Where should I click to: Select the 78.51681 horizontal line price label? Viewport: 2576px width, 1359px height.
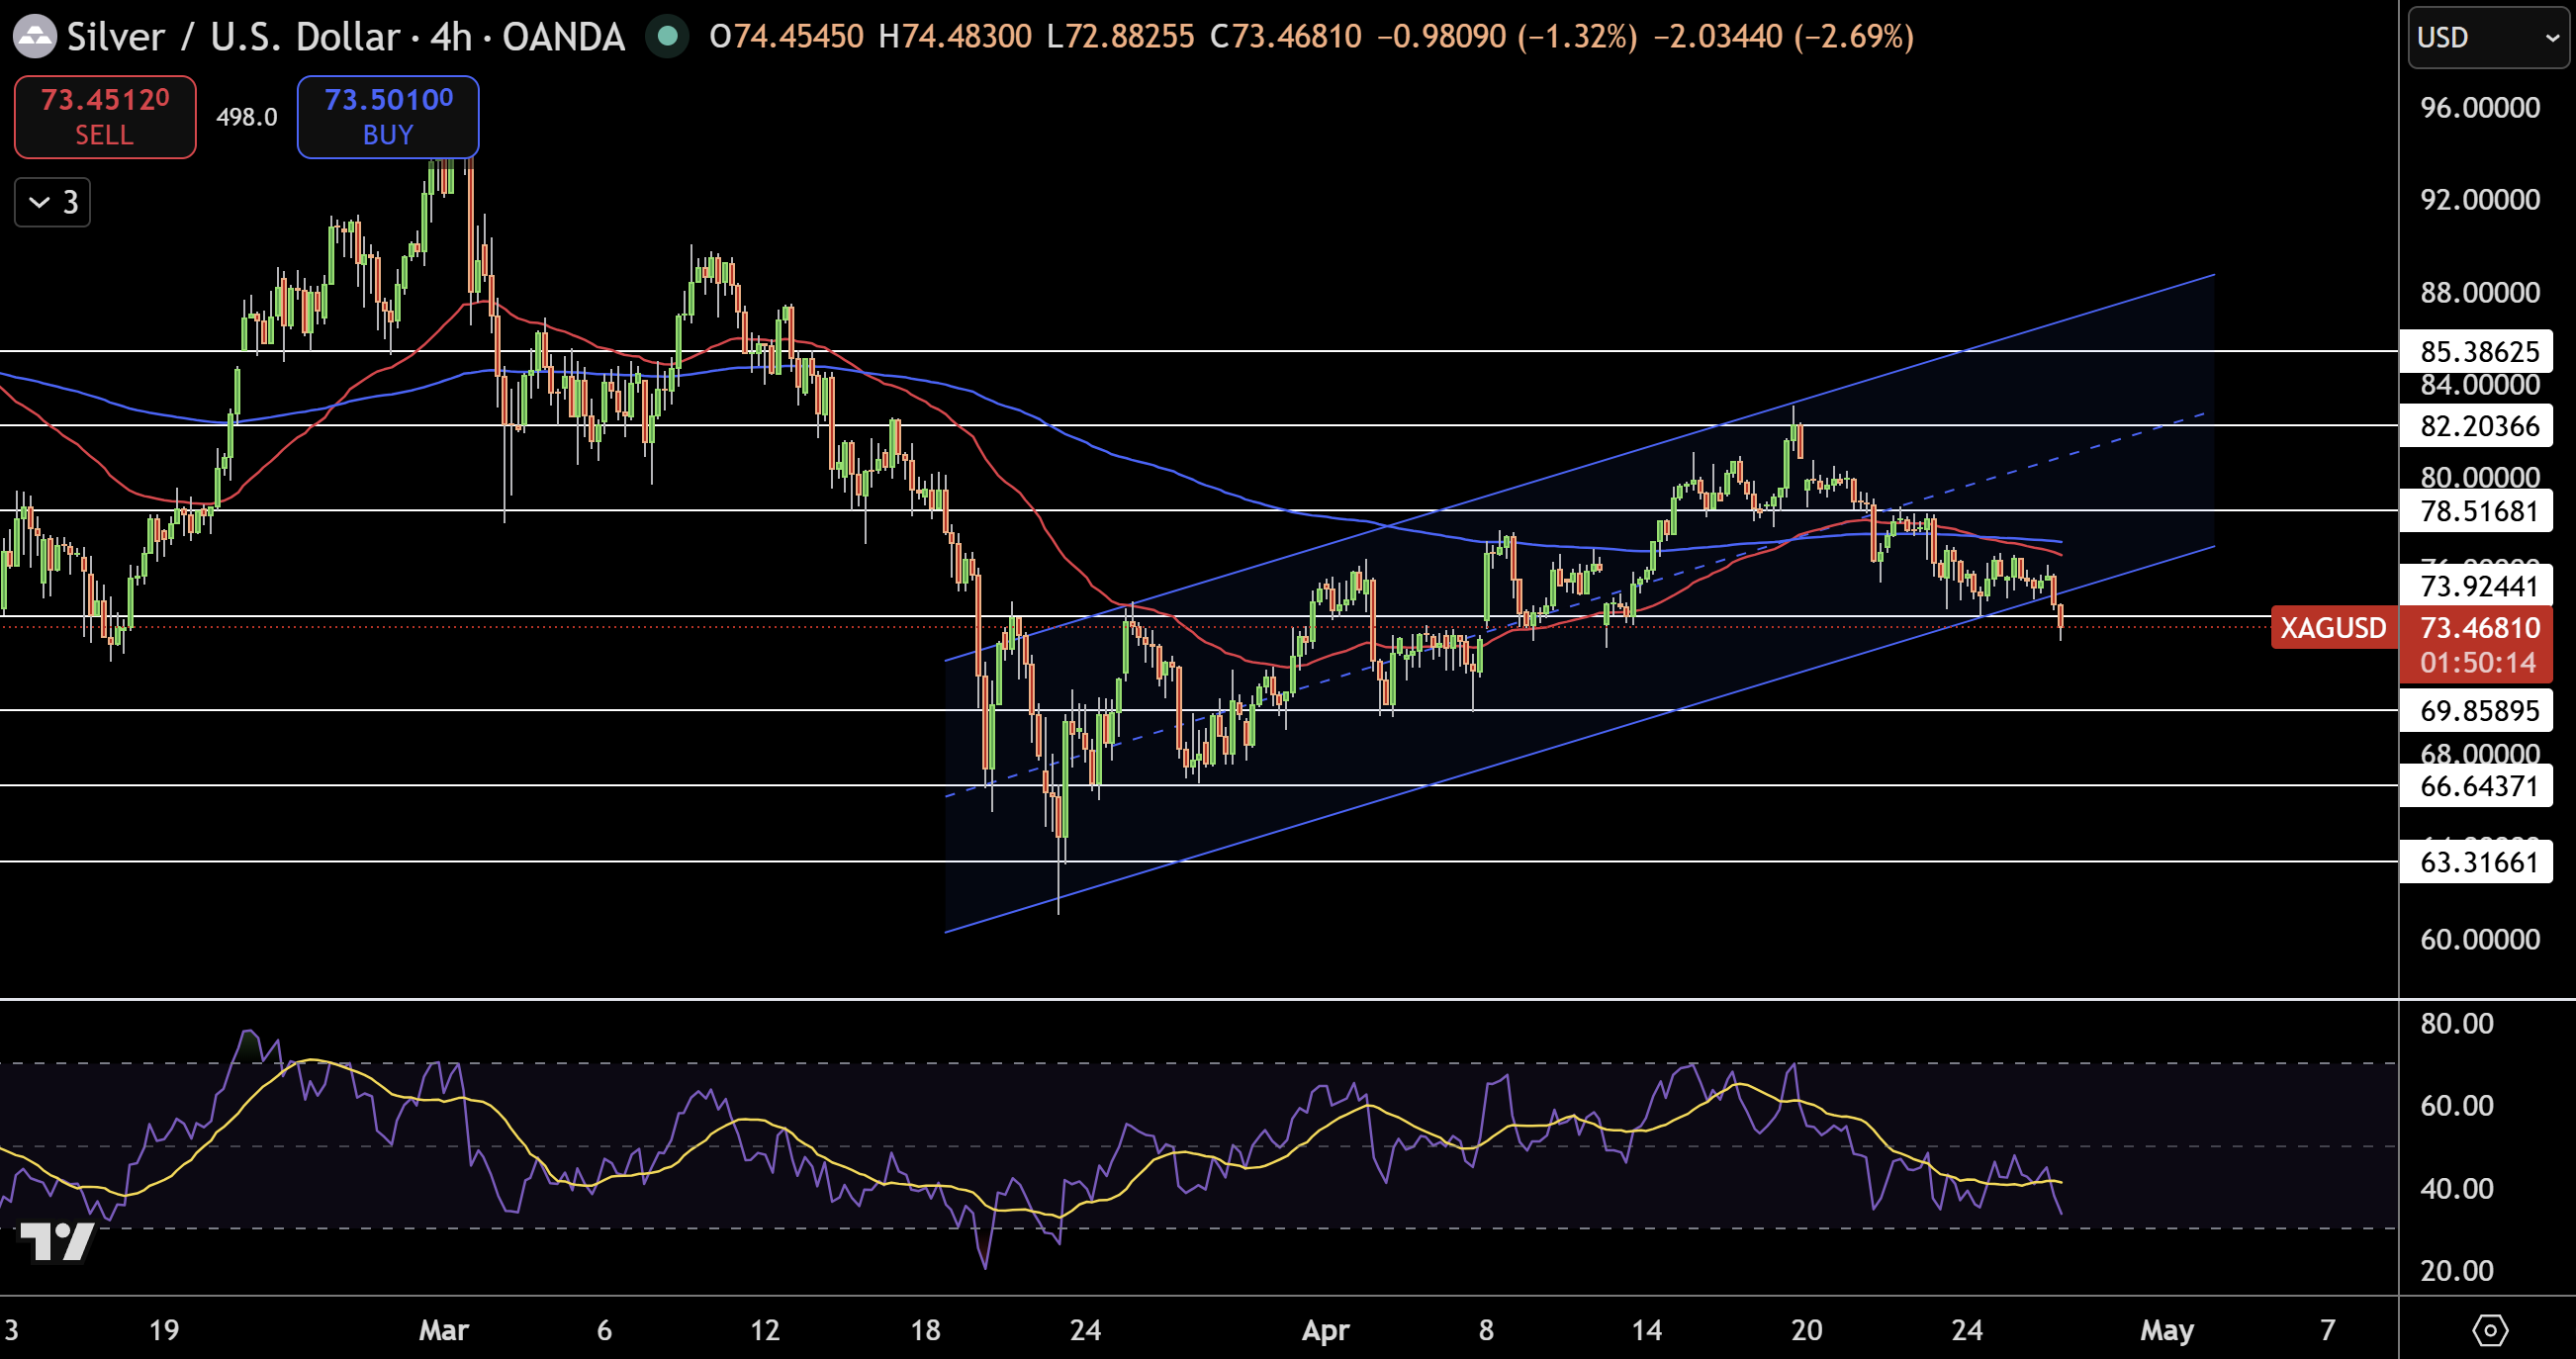(2476, 511)
